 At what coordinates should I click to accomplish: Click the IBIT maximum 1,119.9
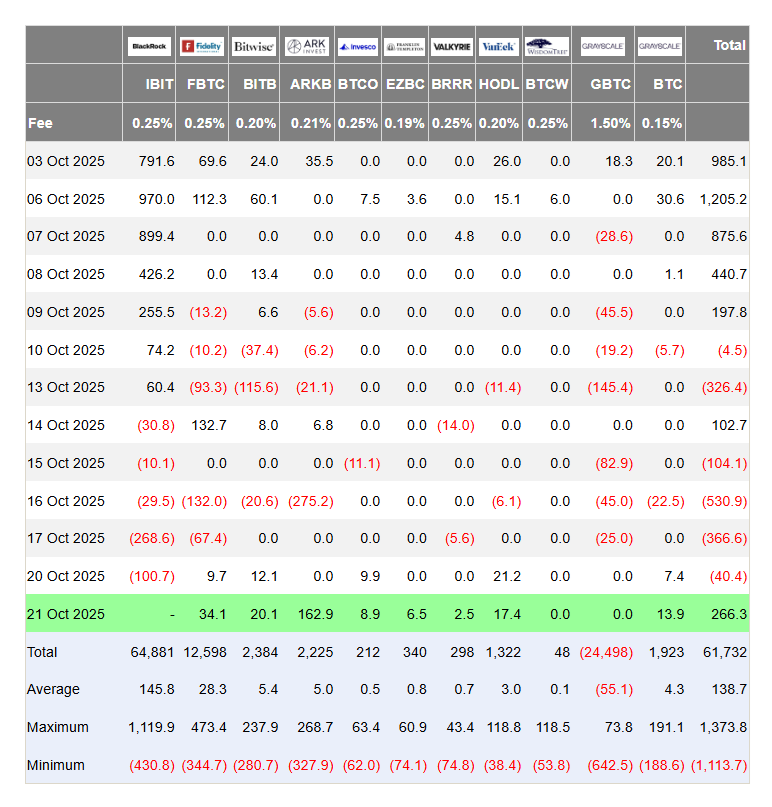151,727
